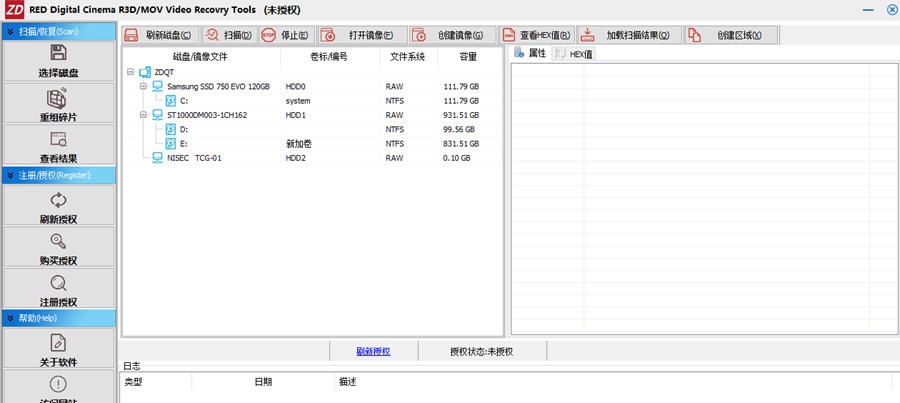Sort by the 磁盘/镜像文件 column header
The image size is (900, 403).
point(200,57)
